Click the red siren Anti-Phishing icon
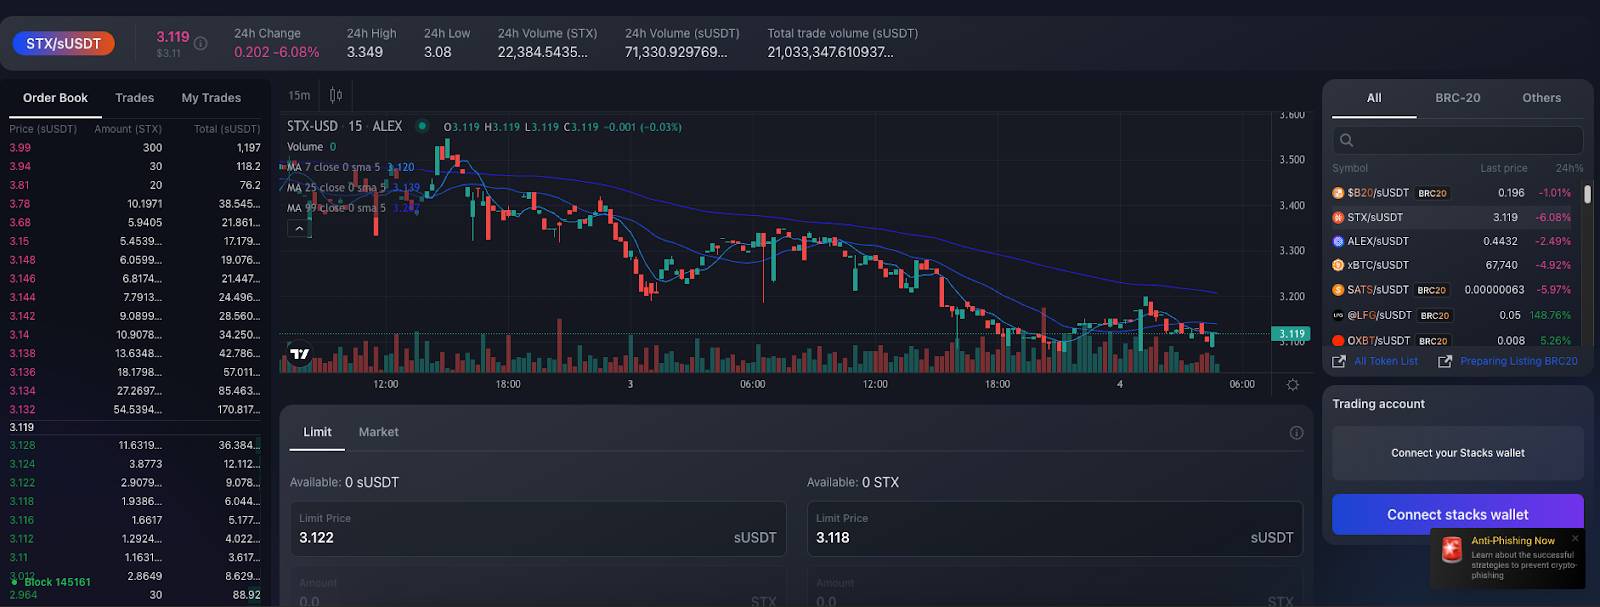Viewport: 1600px width, 607px height. pyautogui.click(x=1452, y=550)
